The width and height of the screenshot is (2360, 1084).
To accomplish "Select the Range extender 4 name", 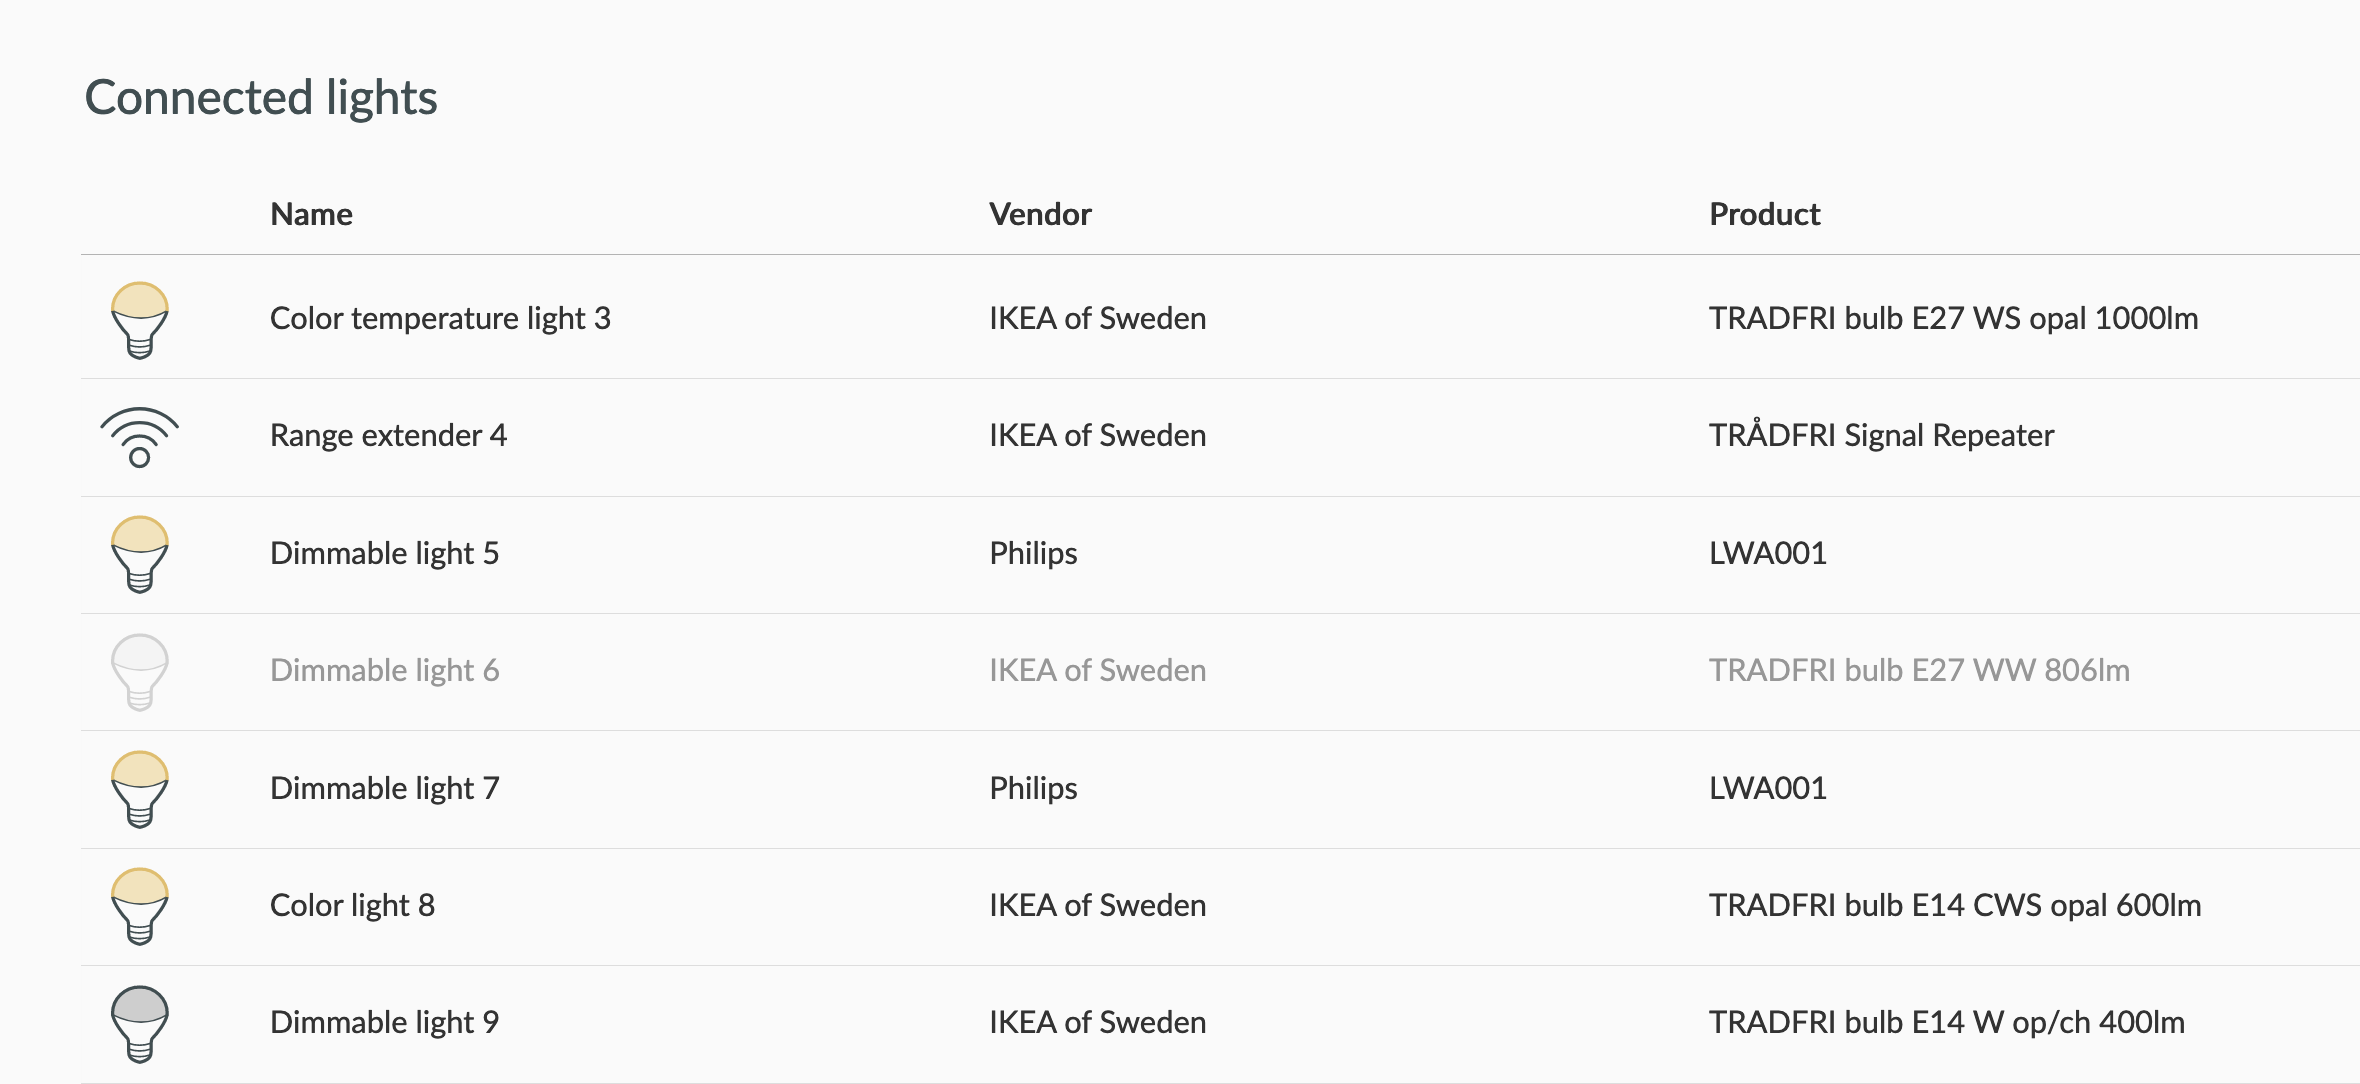I will pyautogui.click(x=388, y=436).
